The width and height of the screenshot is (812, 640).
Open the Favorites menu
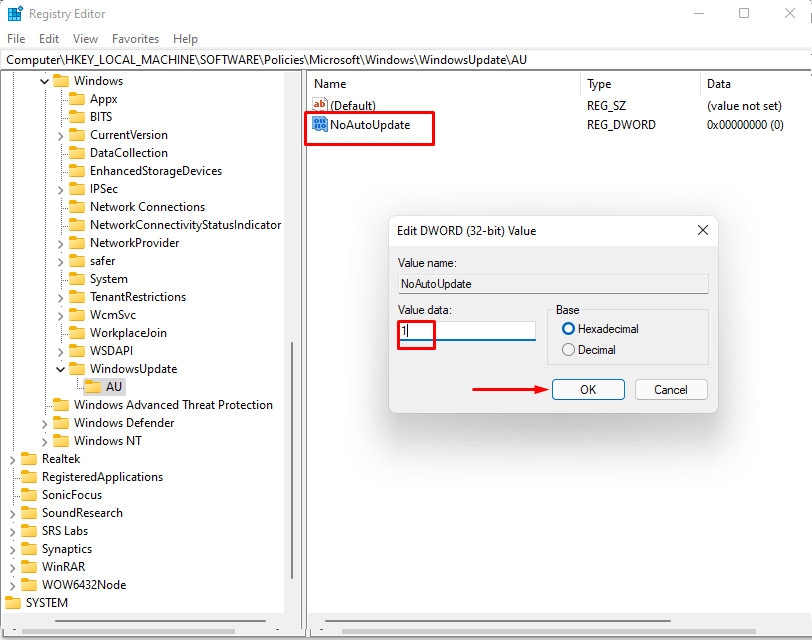click(x=135, y=39)
